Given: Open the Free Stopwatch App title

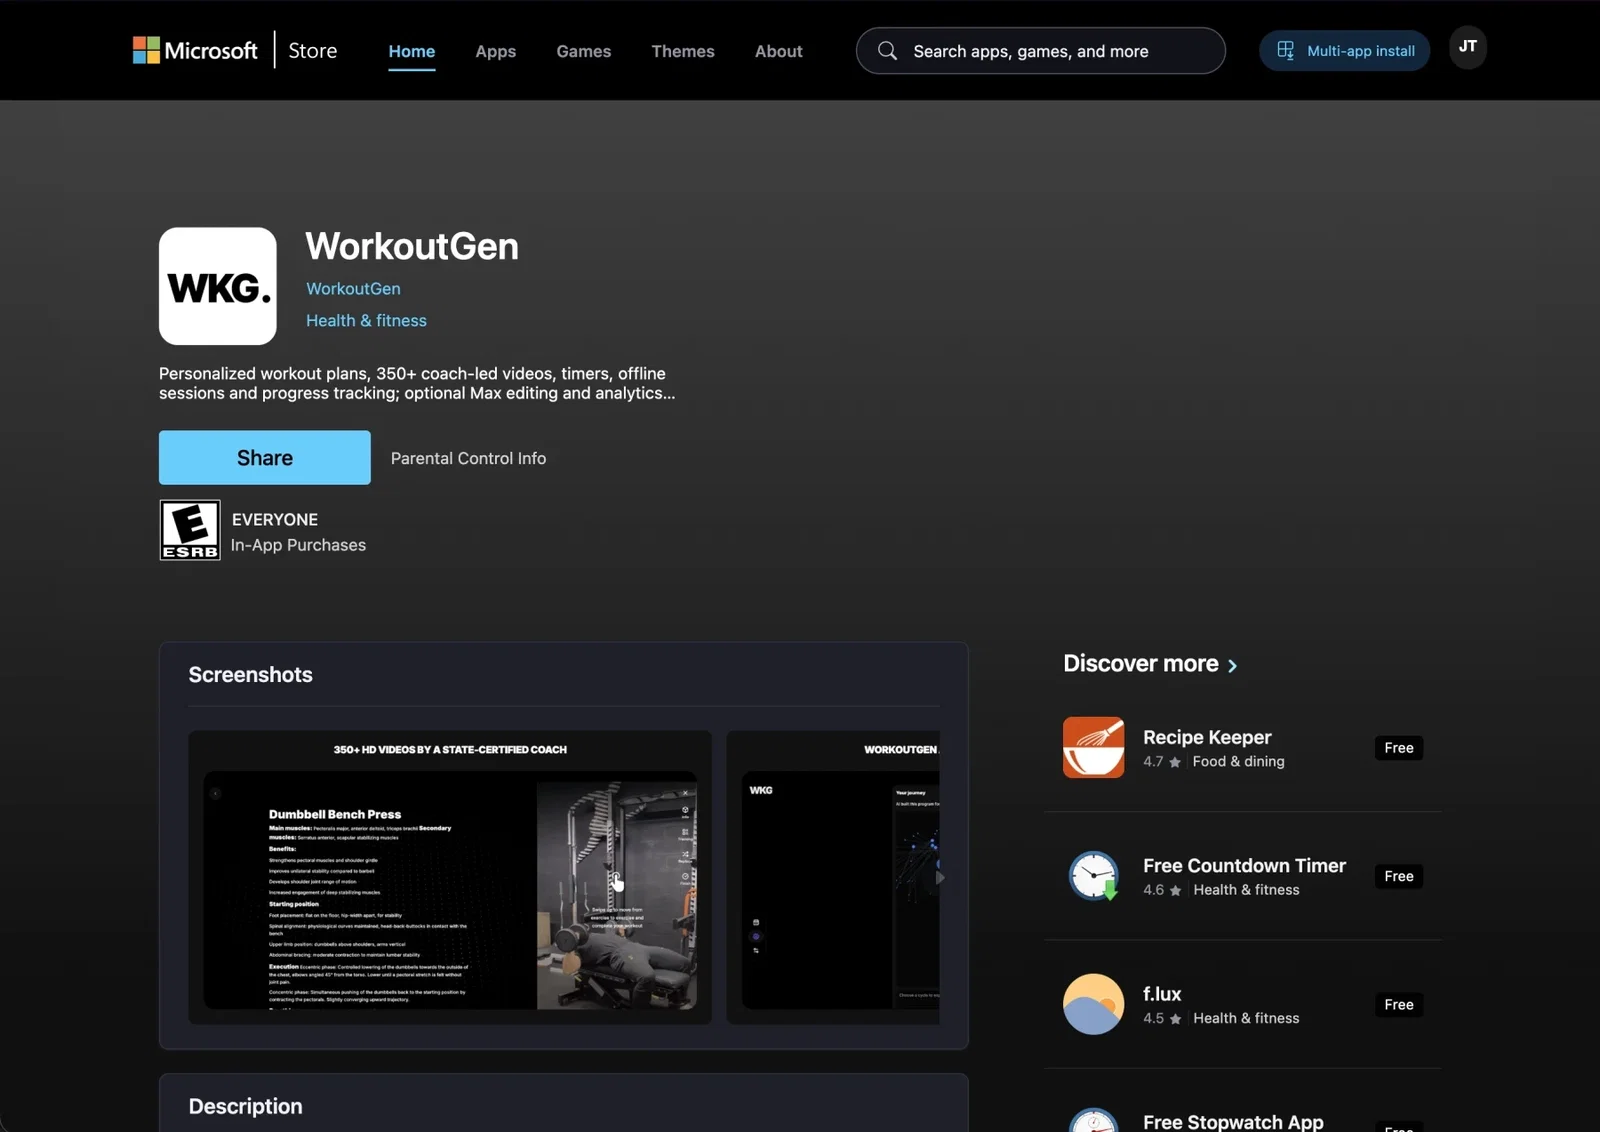Looking at the screenshot, I should (1233, 1122).
